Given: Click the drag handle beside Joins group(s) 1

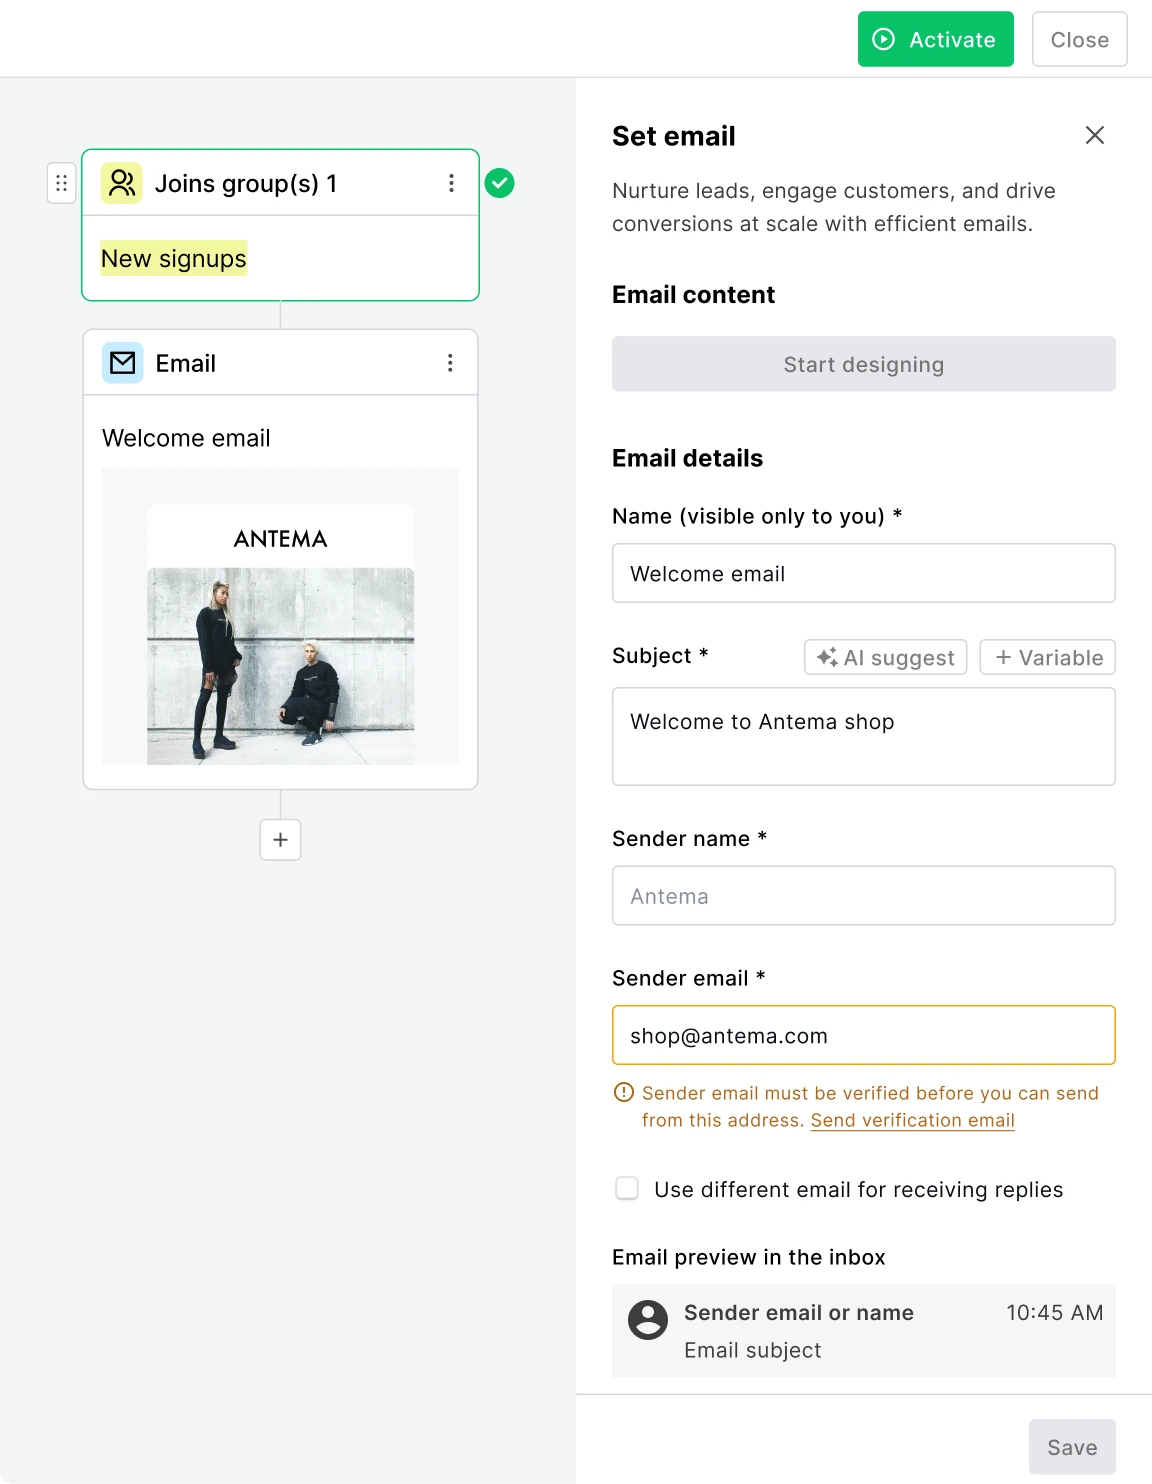Looking at the screenshot, I should coord(61,183).
